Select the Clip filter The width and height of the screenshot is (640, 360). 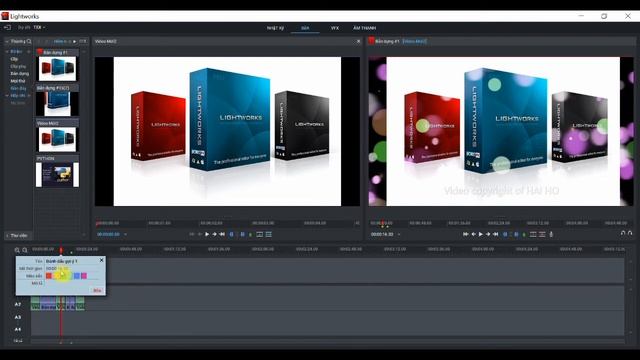tap(14, 59)
